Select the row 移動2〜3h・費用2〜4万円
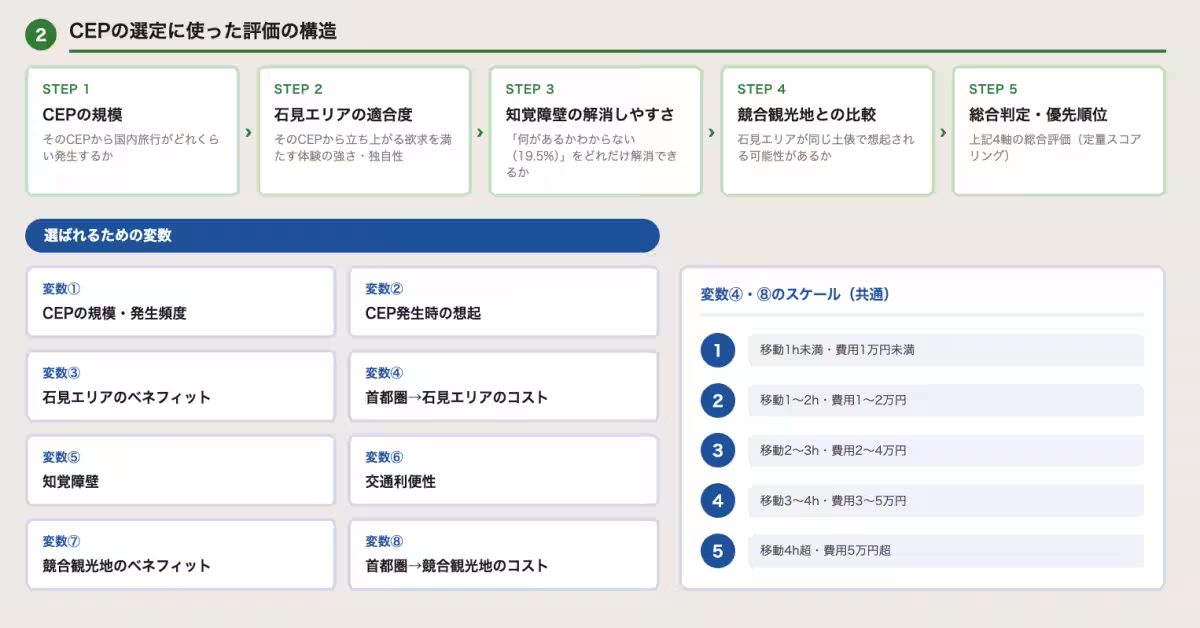 946,450
